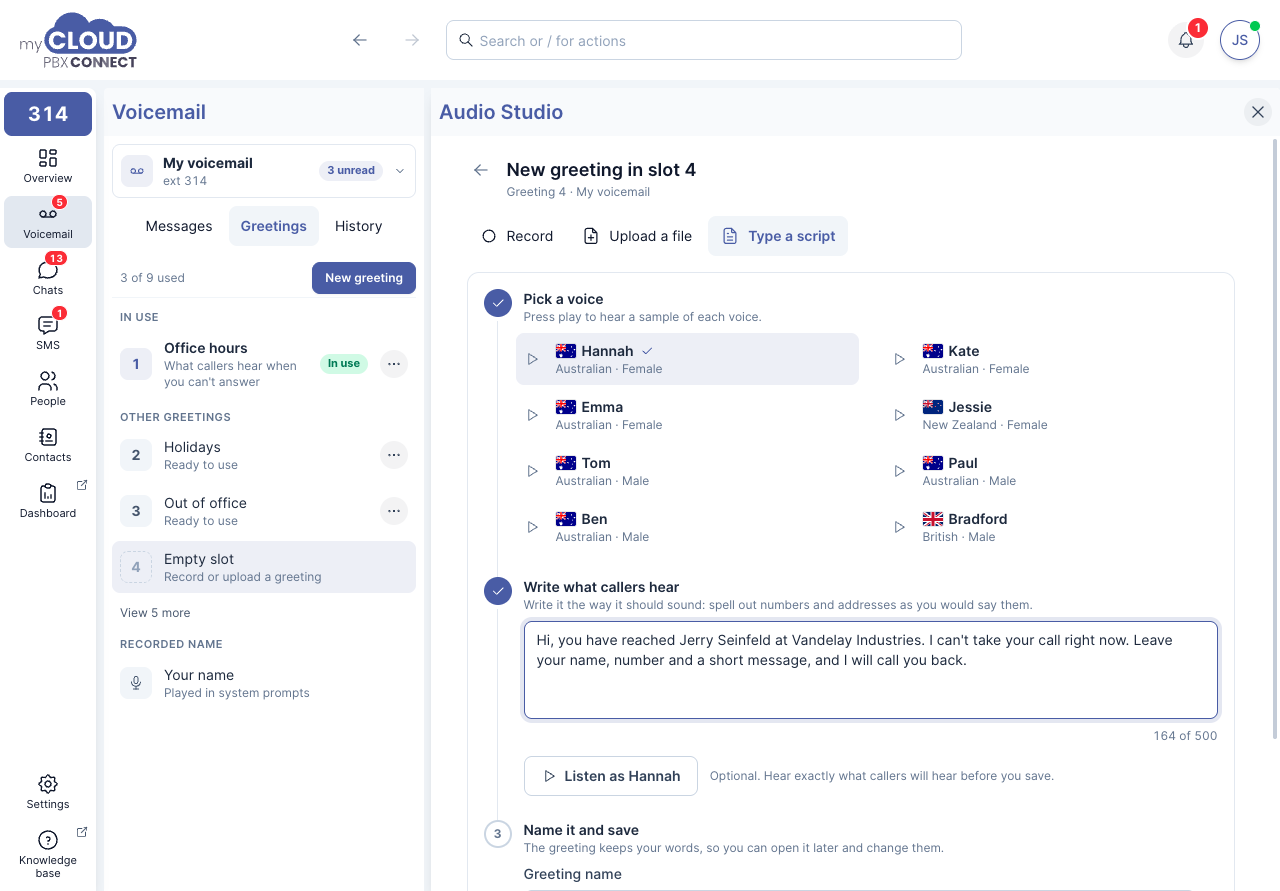This screenshot has width=1280, height=891.
Task: Play the Paul voice sample
Action: [900, 471]
